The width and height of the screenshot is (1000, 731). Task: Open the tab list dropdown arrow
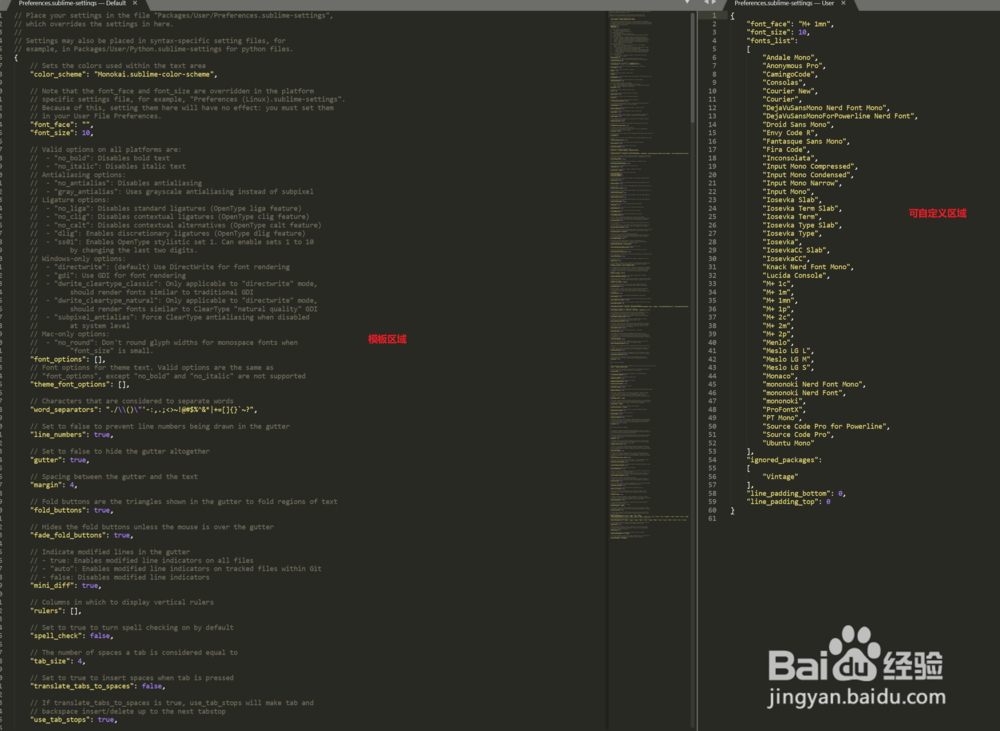pos(688,2)
